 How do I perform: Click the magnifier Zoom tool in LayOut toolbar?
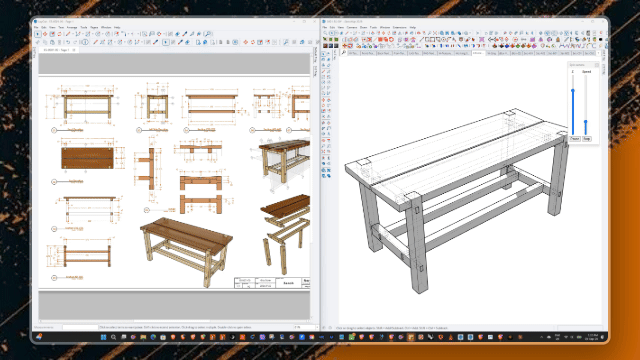point(208,34)
